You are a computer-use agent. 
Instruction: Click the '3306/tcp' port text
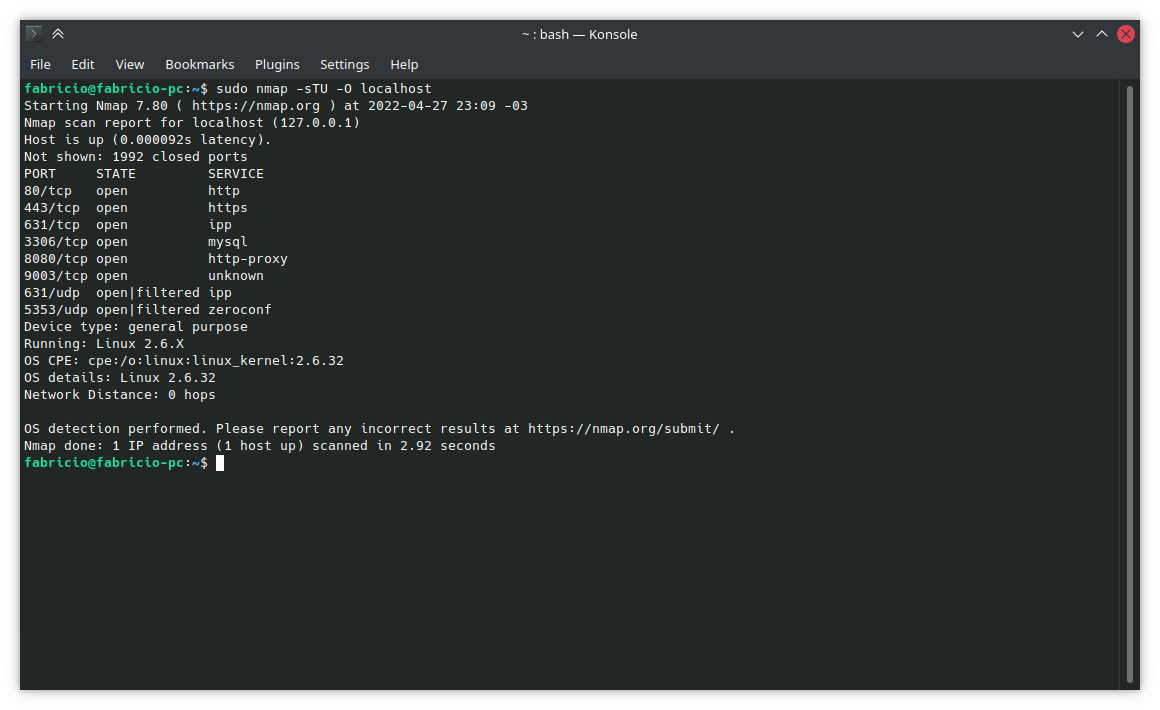(55, 242)
